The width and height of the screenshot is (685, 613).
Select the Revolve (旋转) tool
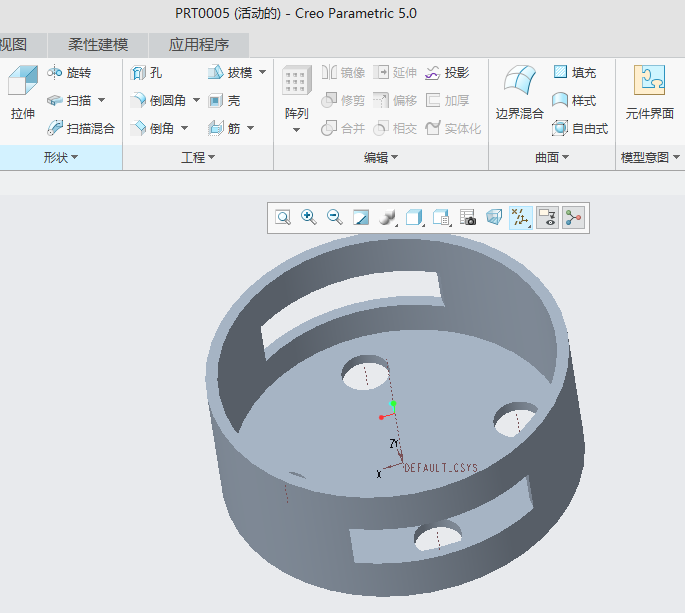click(69, 73)
